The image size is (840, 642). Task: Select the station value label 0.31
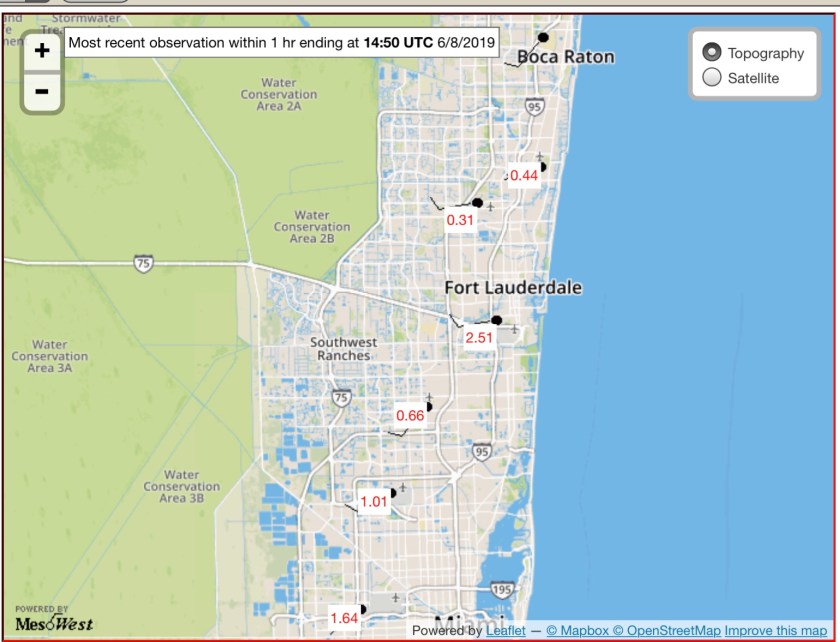(460, 220)
